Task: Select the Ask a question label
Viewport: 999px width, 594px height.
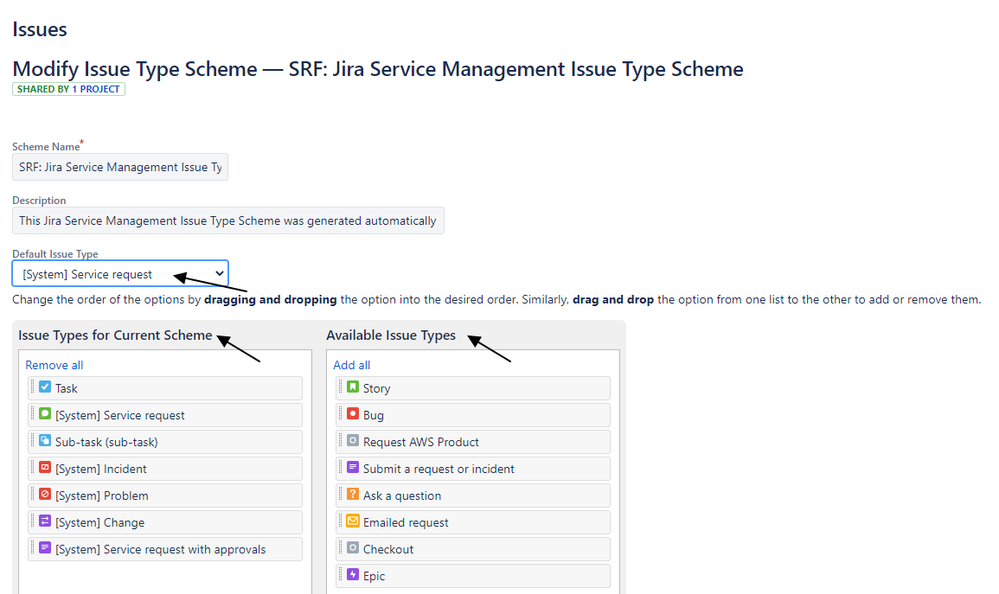Action: [x=402, y=496]
